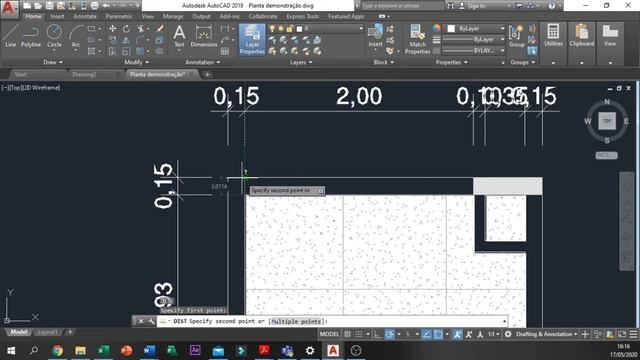Click the Plot printer icon in quick access
Viewport: 640px width, 360px height.
point(94,6)
